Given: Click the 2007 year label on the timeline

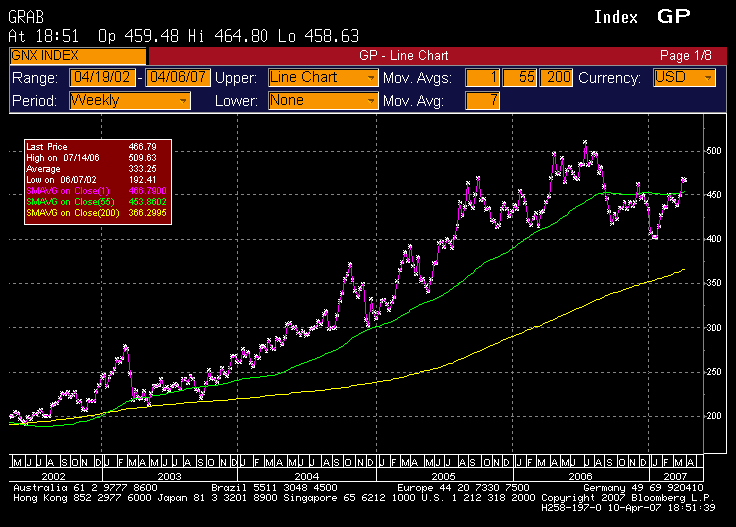Looking at the screenshot, I should (x=675, y=476).
